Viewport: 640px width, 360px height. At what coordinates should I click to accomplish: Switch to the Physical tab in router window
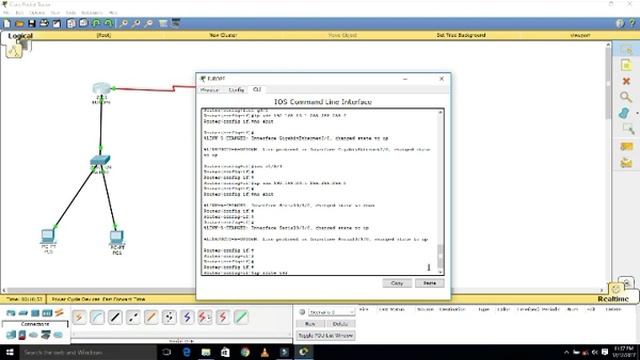[x=210, y=90]
